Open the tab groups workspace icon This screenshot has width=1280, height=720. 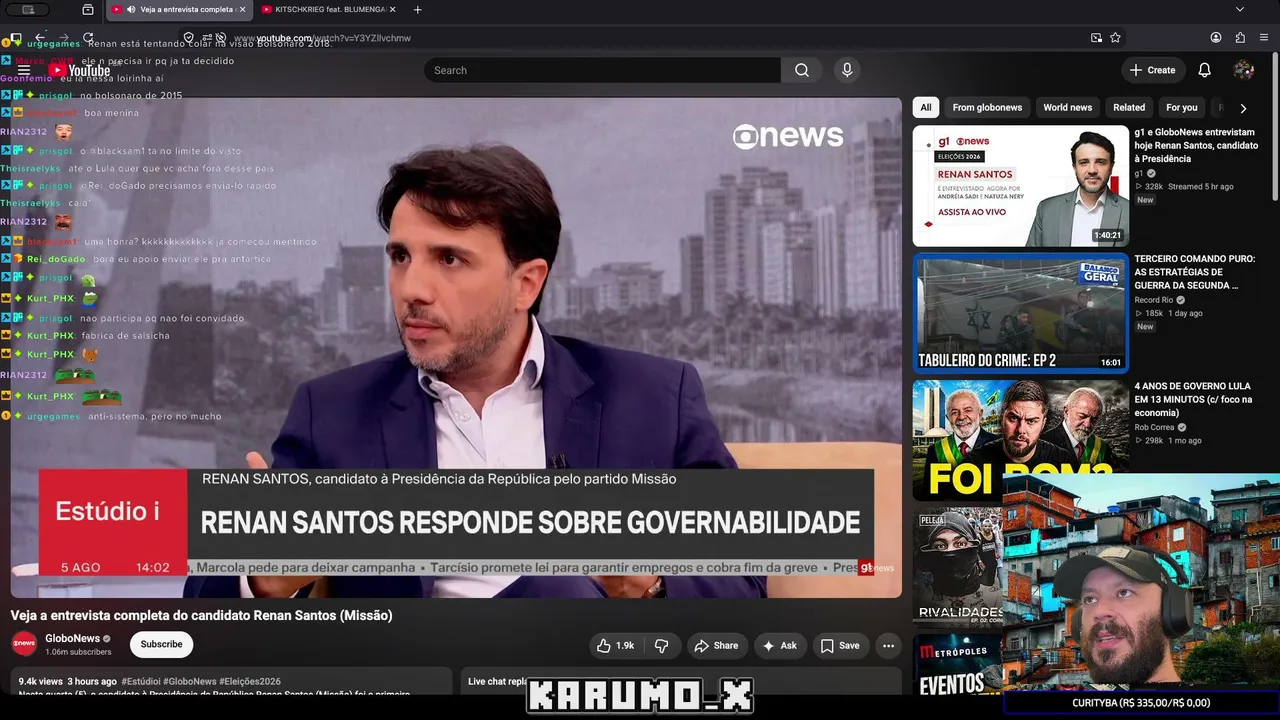88,10
